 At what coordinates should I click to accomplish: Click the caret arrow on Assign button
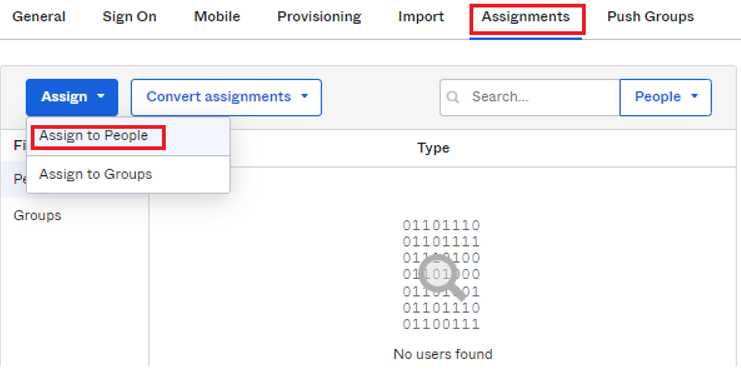coord(101,96)
